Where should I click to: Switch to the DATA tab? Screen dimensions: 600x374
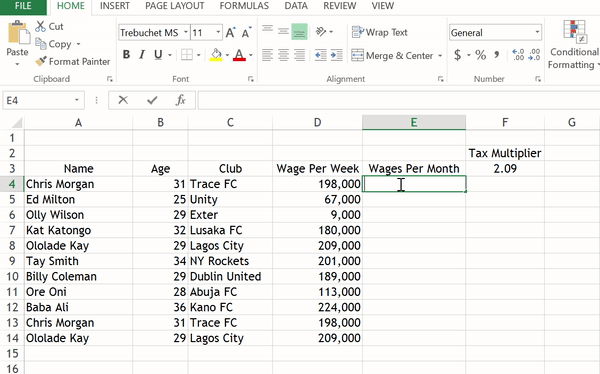296,6
